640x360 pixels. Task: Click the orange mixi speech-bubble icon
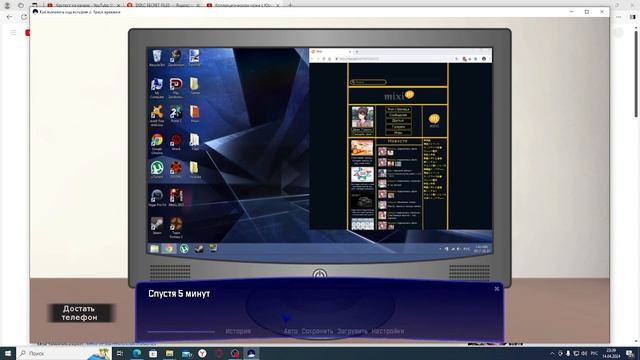(434, 119)
